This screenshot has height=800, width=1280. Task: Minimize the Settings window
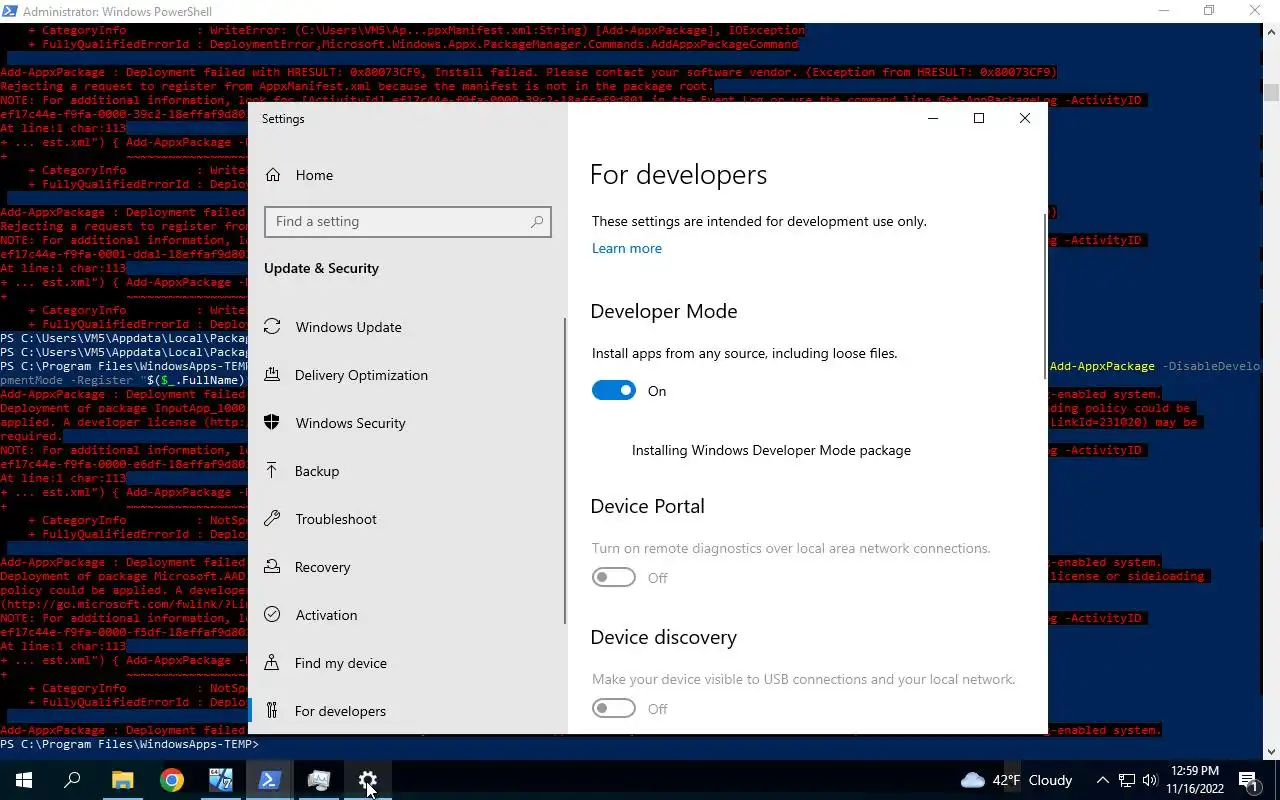[x=933, y=118]
